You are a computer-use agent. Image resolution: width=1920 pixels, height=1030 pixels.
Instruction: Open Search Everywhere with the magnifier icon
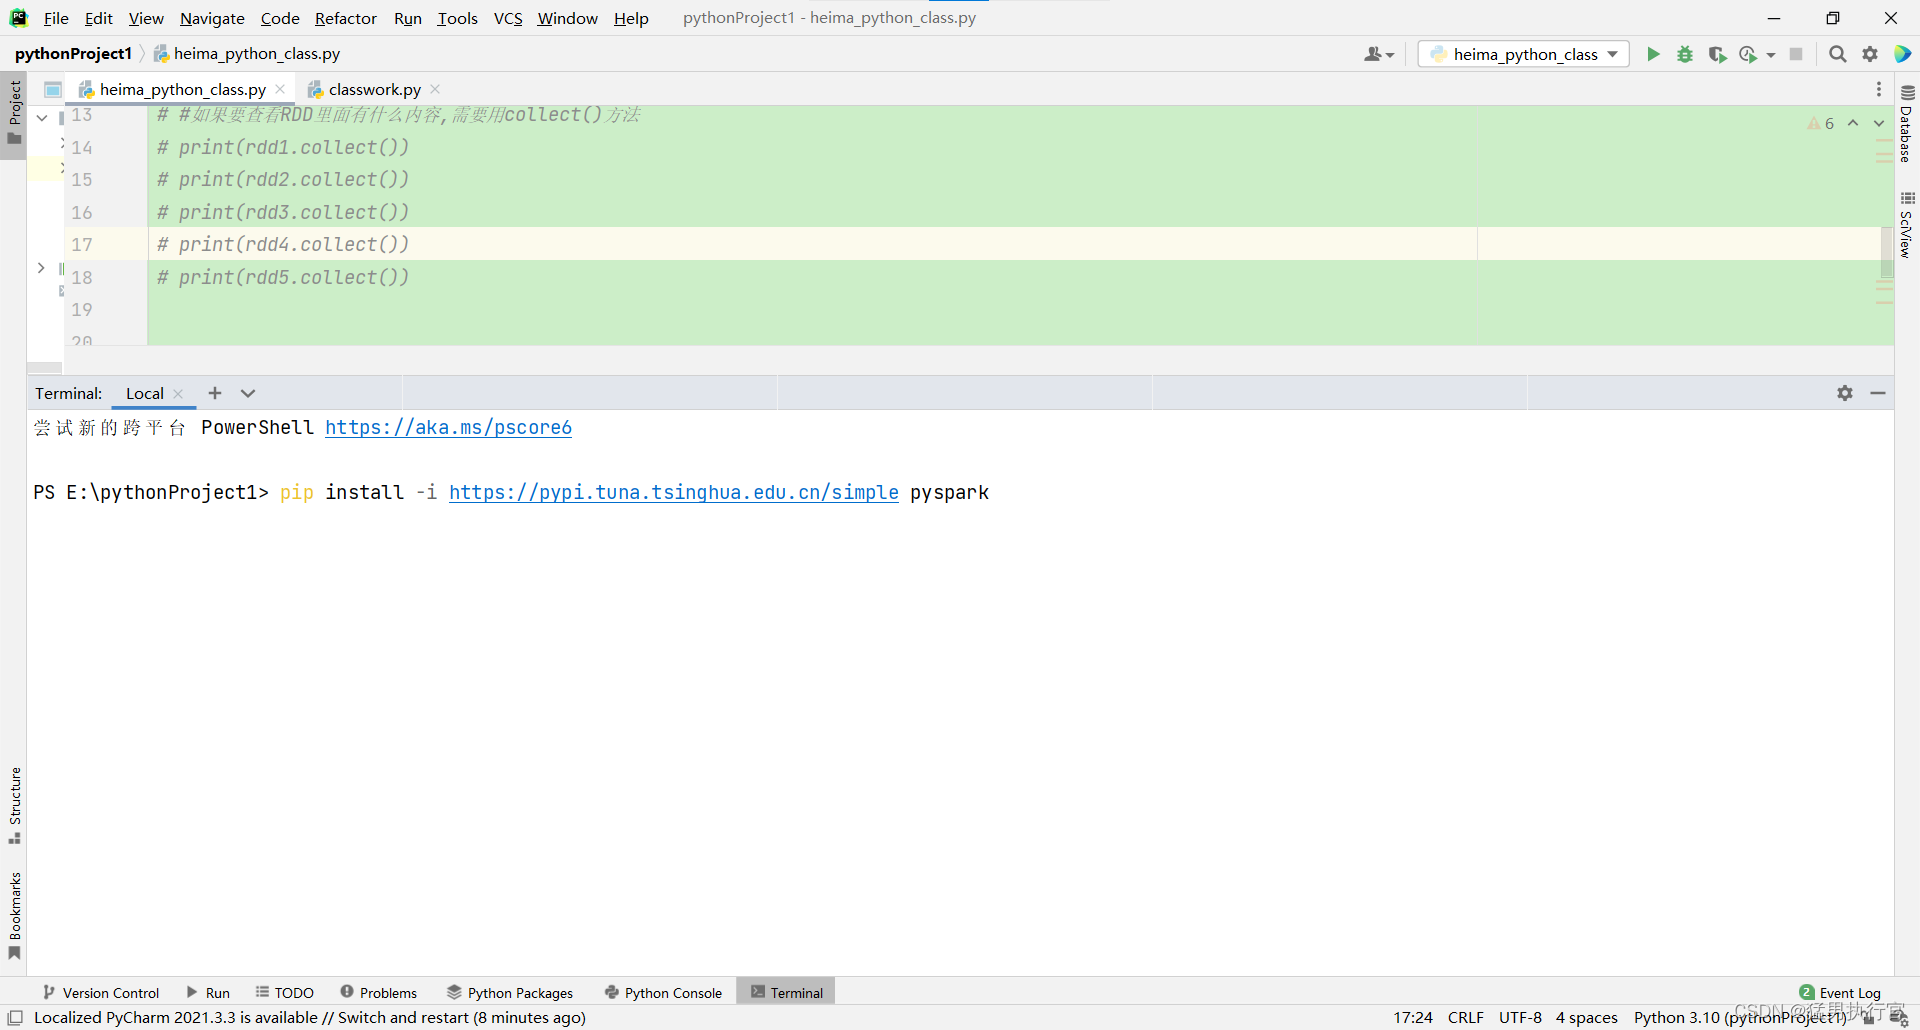1837,54
